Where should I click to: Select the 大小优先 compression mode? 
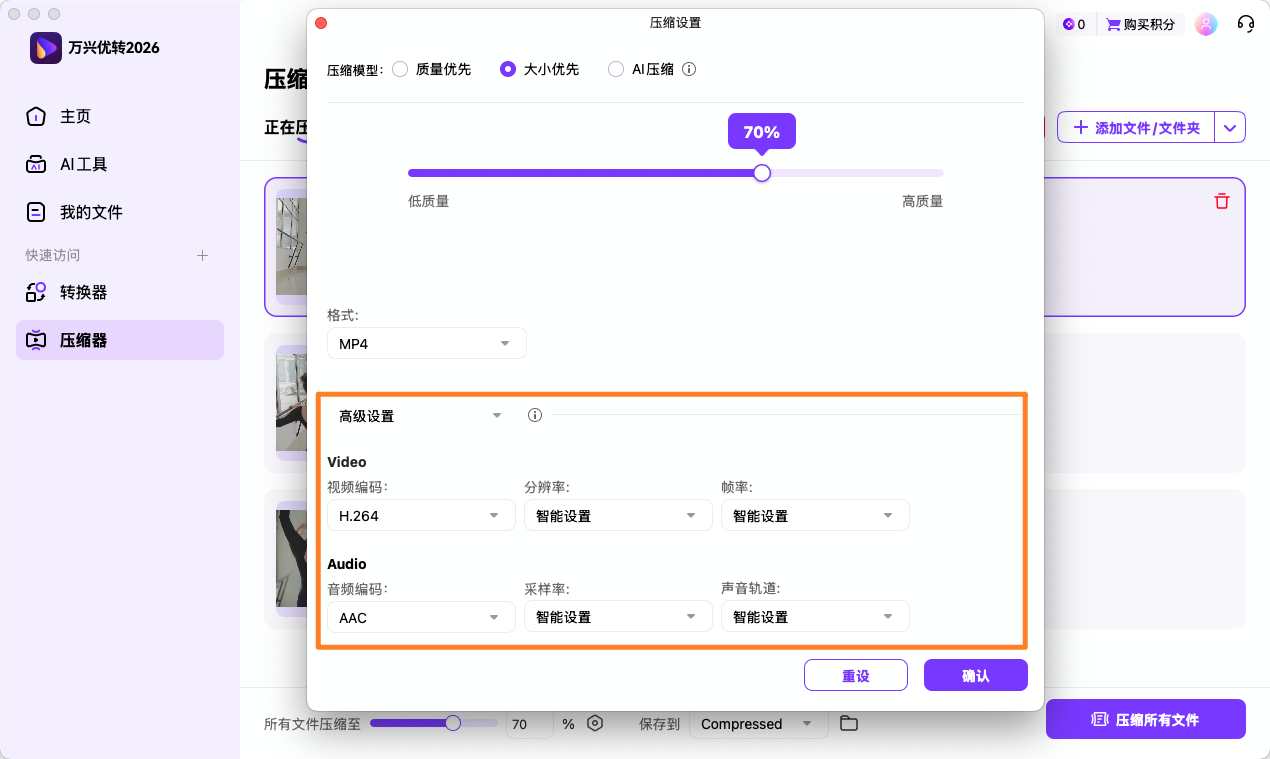(x=508, y=68)
